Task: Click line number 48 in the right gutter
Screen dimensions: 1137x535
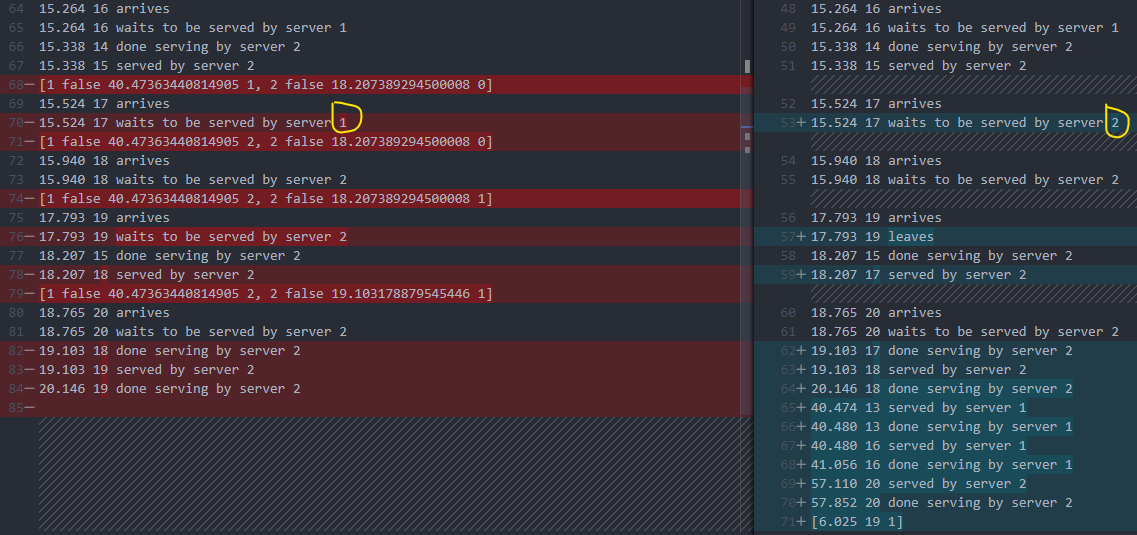Action: pos(787,9)
